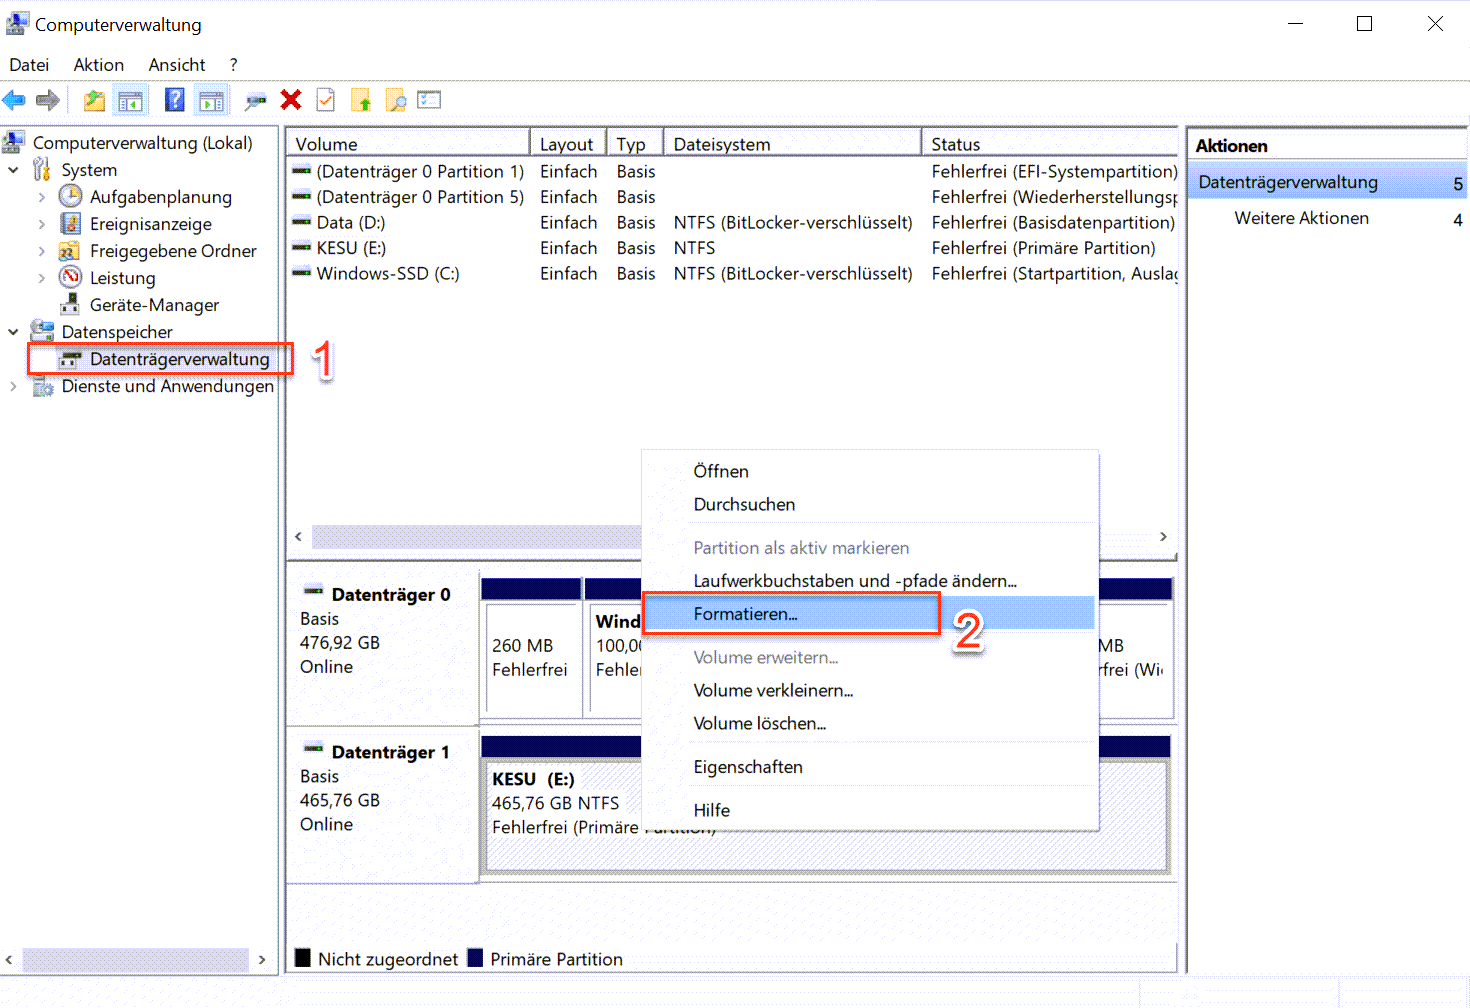Click the Computerverwaltung title bar app icon
This screenshot has height=1008, width=1470.
point(17,23)
